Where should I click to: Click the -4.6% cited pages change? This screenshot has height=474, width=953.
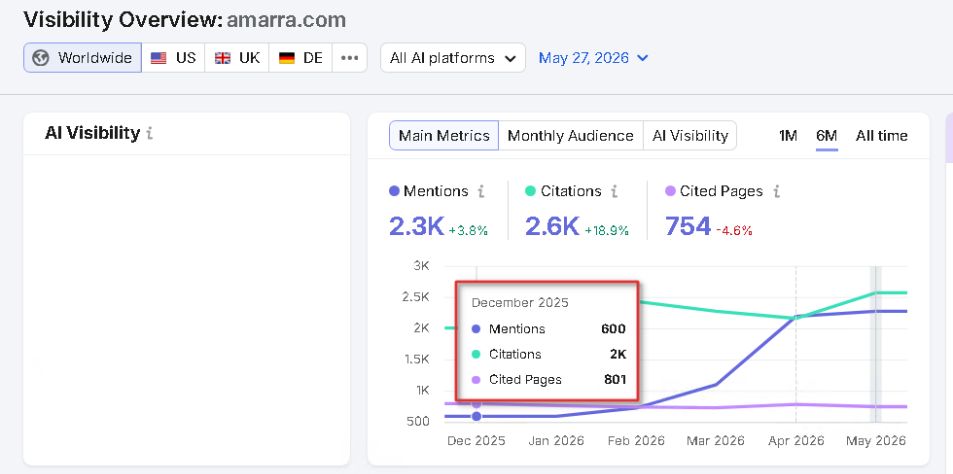734,231
